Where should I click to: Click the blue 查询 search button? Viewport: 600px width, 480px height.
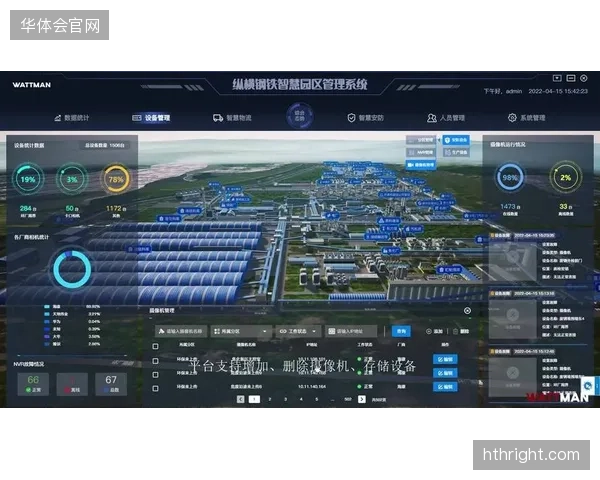coord(401,331)
